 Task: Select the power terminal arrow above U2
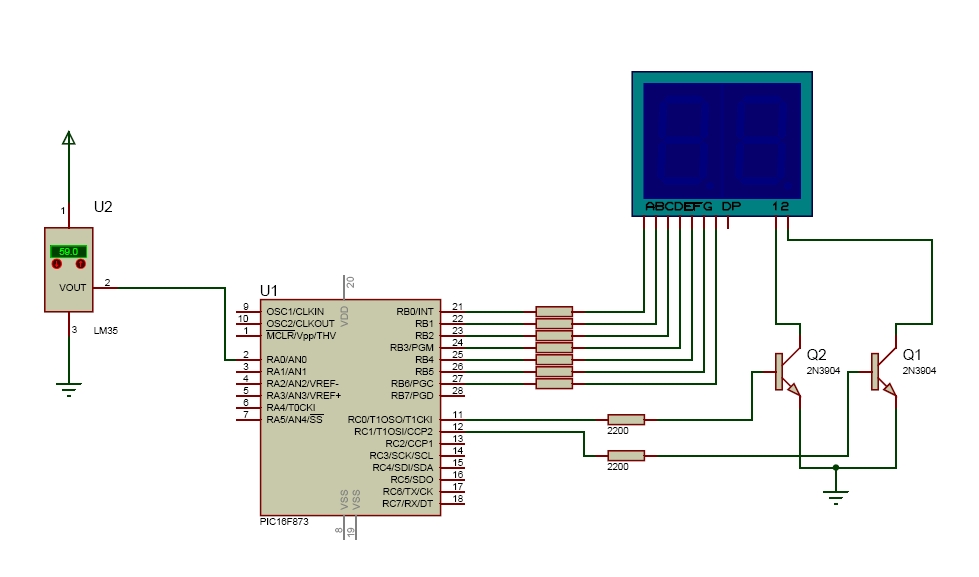69,138
